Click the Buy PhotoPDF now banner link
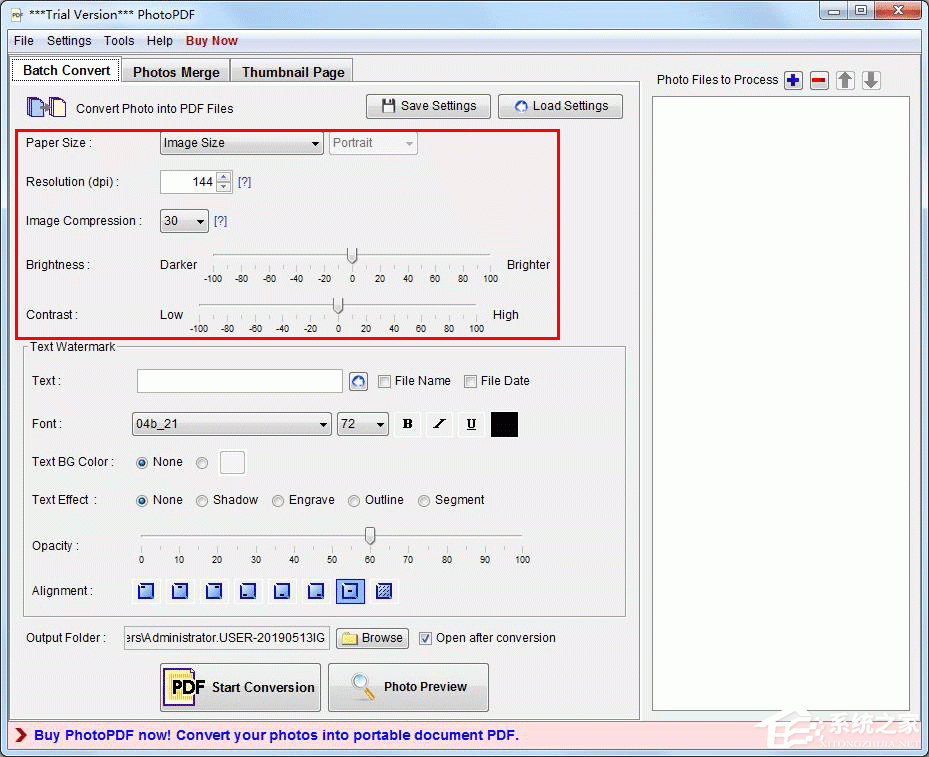929x757 pixels. (276, 735)
